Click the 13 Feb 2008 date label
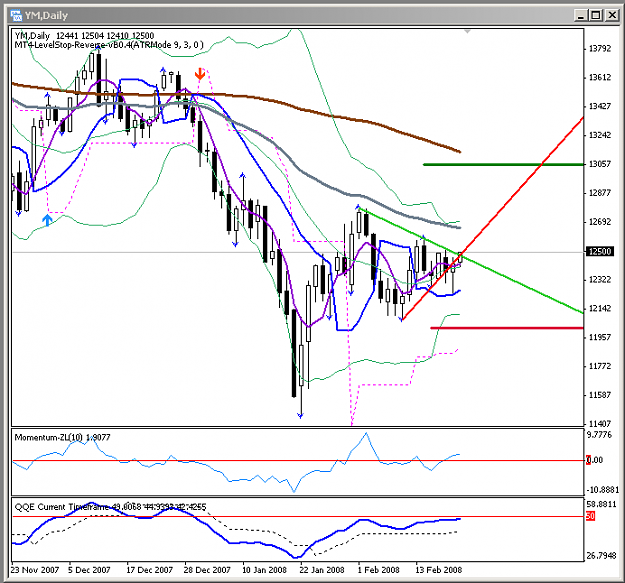The height and width of the screenshot is (583, 625). 438,570
